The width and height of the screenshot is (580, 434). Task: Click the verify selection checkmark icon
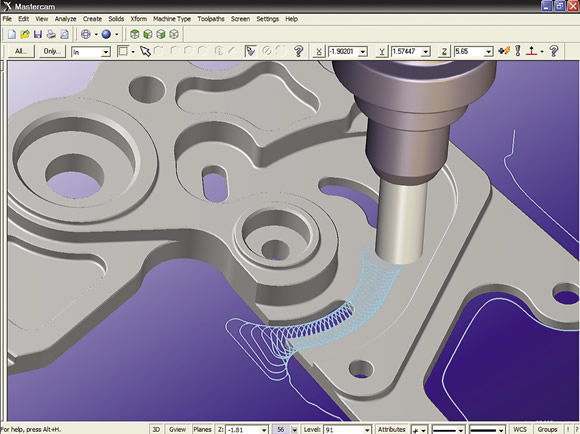pyautogui.click(x=250, y=51)
